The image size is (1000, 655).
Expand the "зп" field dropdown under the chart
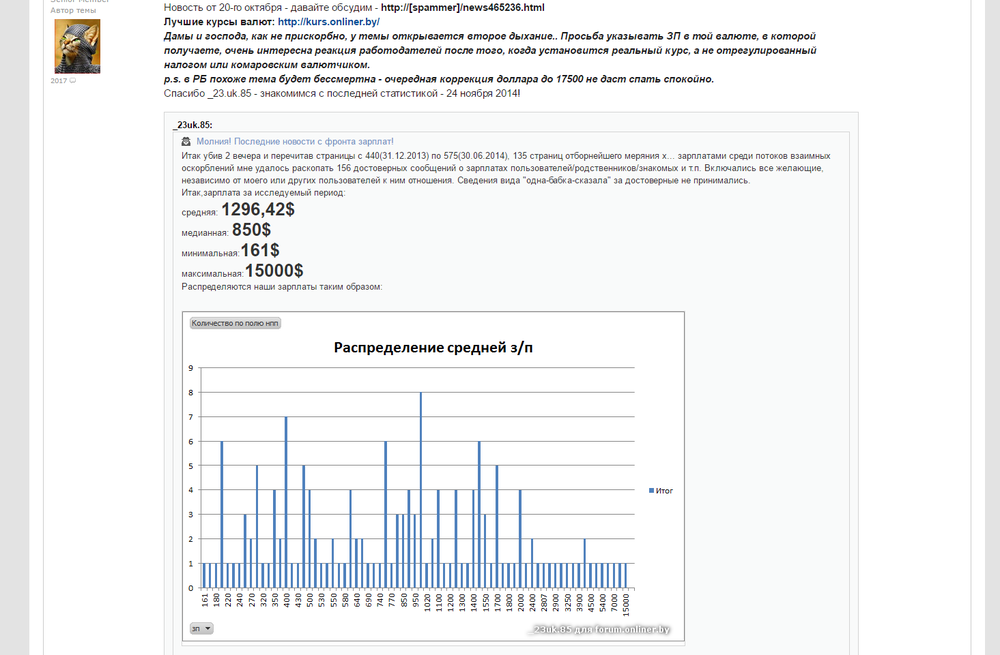[x=202, y=629]
